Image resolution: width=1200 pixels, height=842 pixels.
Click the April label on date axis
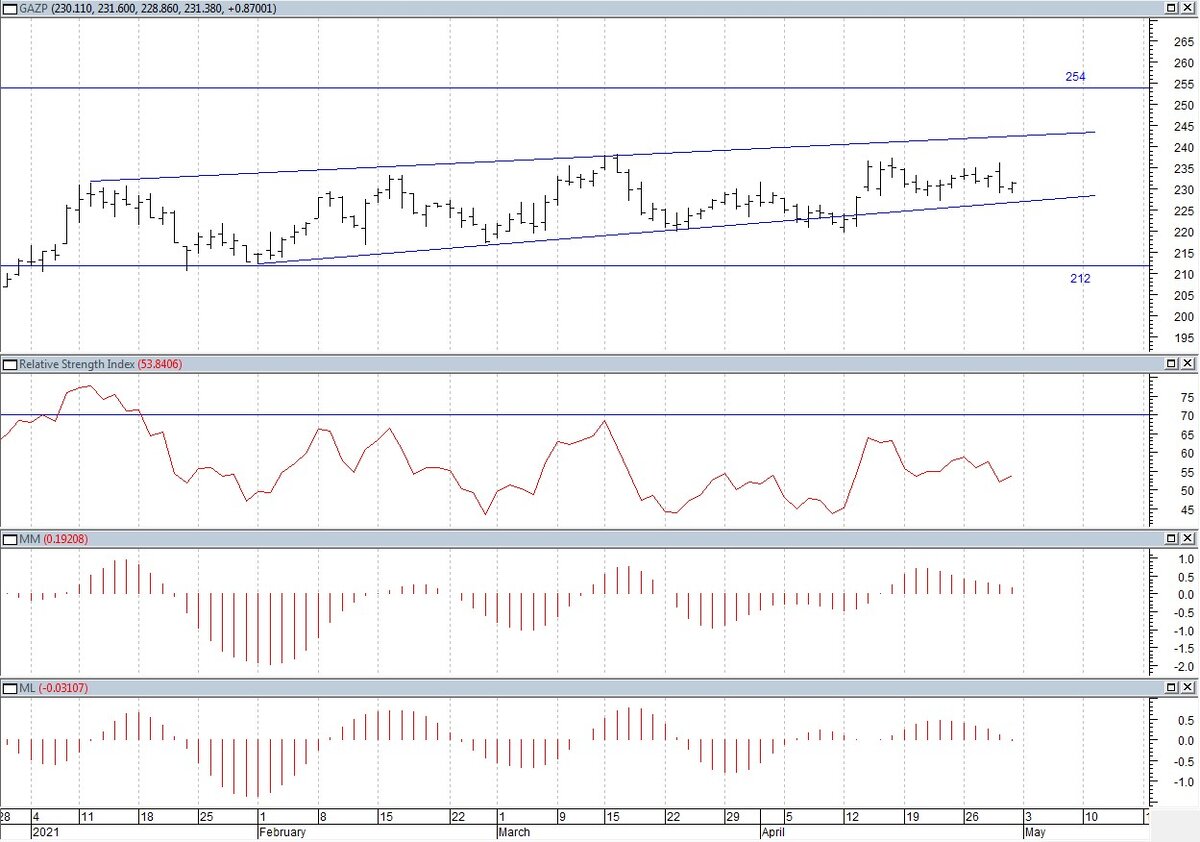pos(774,831)
